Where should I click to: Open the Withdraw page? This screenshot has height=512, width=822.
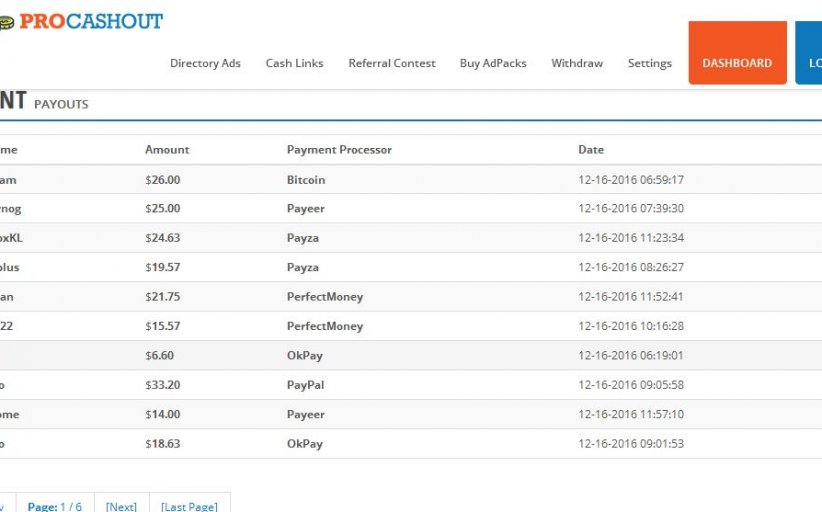coord(577,63)
